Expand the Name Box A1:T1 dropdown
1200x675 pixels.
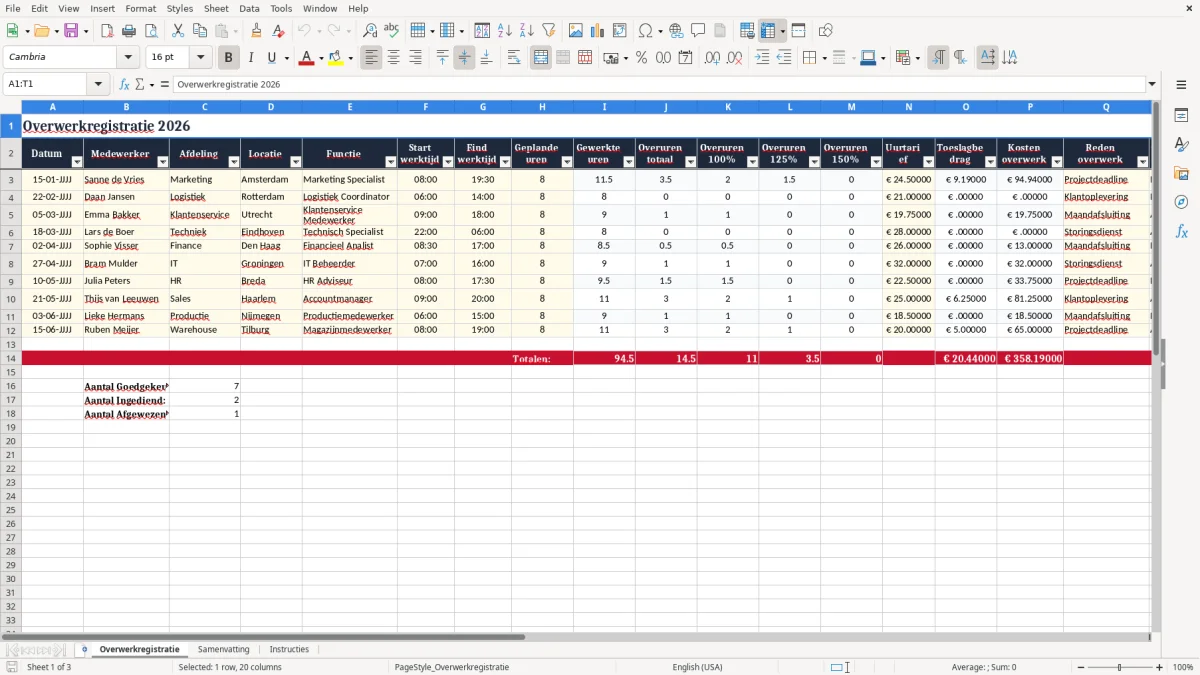coord(98,85)
